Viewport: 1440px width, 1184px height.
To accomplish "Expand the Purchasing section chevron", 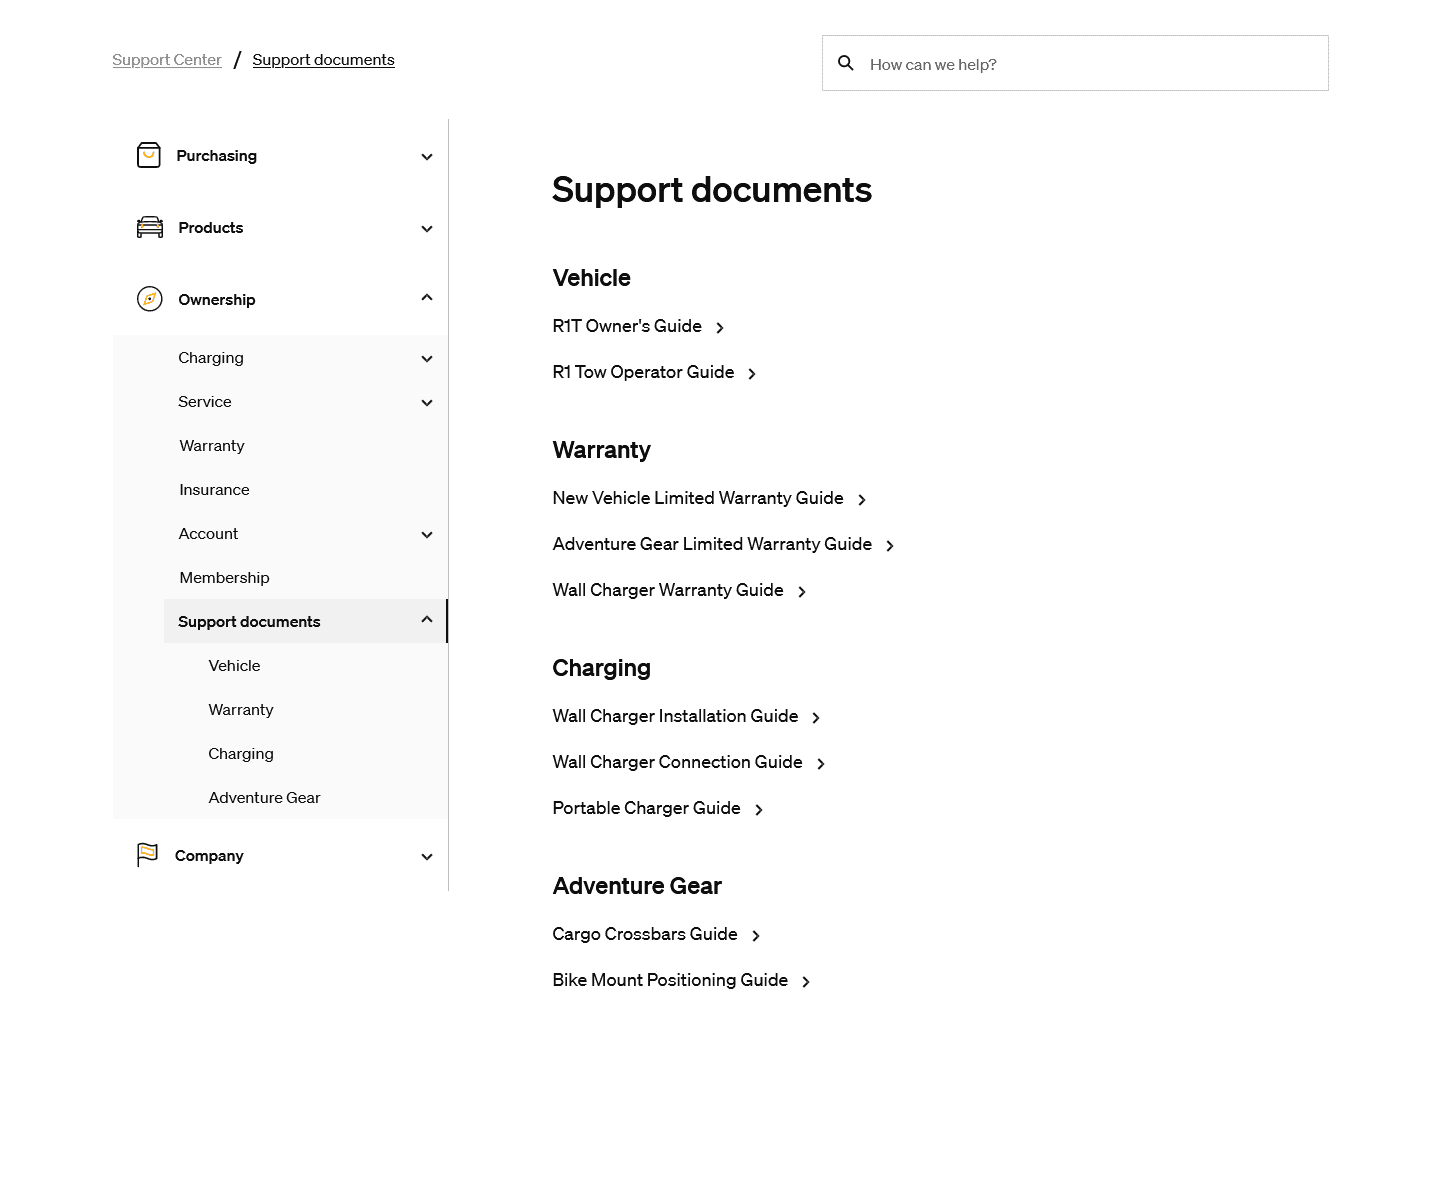I will pyautogui.click(x=427, y=157).
